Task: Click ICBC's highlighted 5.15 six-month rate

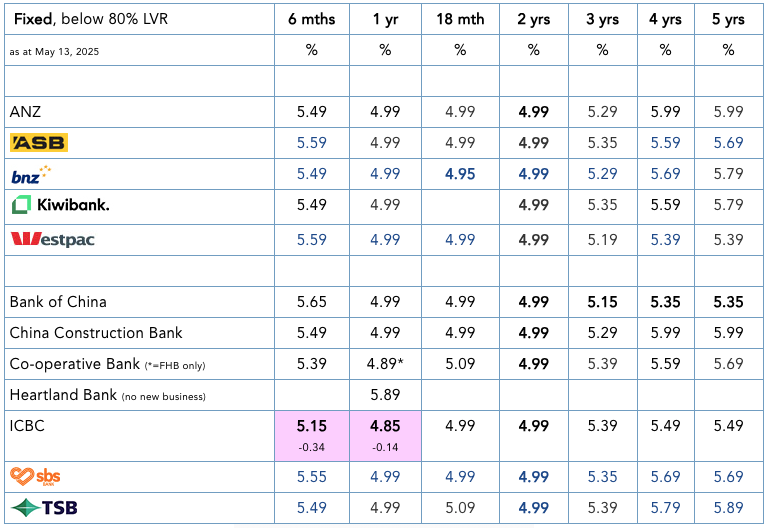Action: (311, 426)
